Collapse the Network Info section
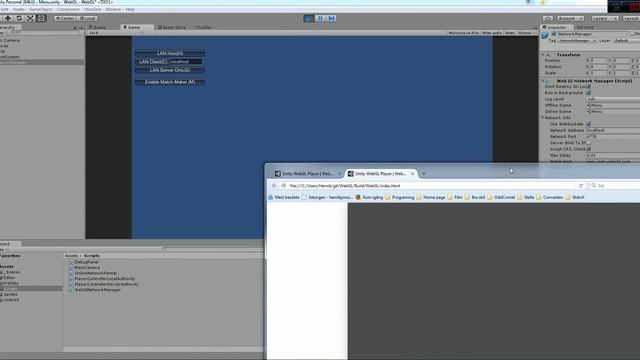 point(543,118)
